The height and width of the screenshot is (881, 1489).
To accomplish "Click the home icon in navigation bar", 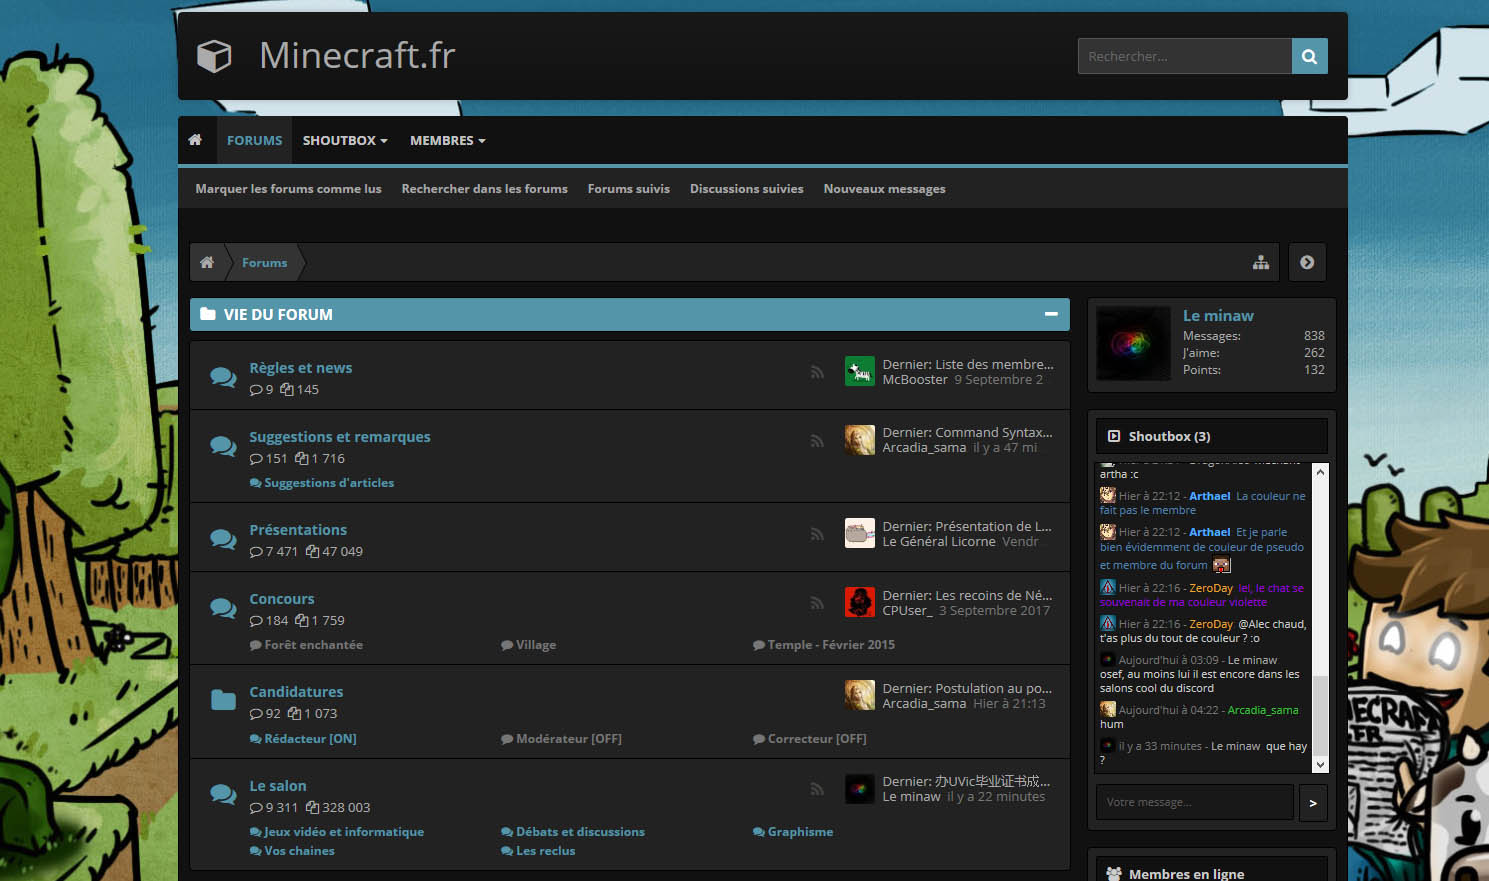I will (195, 140).
